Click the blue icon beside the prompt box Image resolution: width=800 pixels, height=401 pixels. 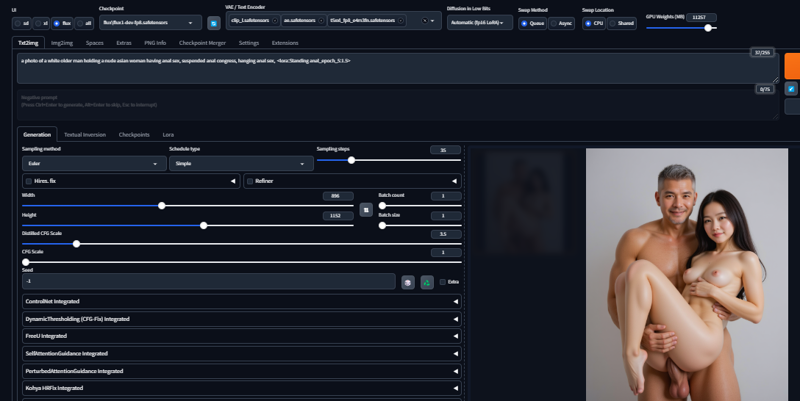coord(791,88)
